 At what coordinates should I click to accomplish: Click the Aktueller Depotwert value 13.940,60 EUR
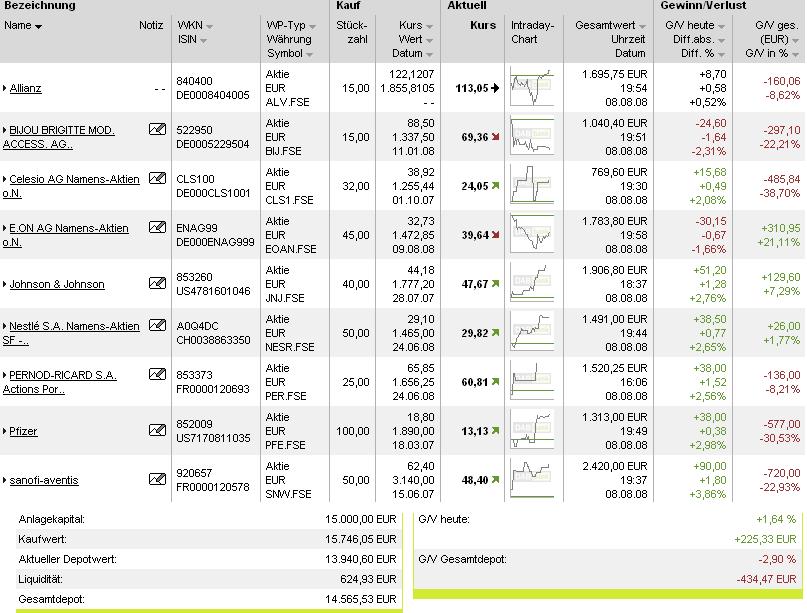pyautogui.click(x=360, y=559)
